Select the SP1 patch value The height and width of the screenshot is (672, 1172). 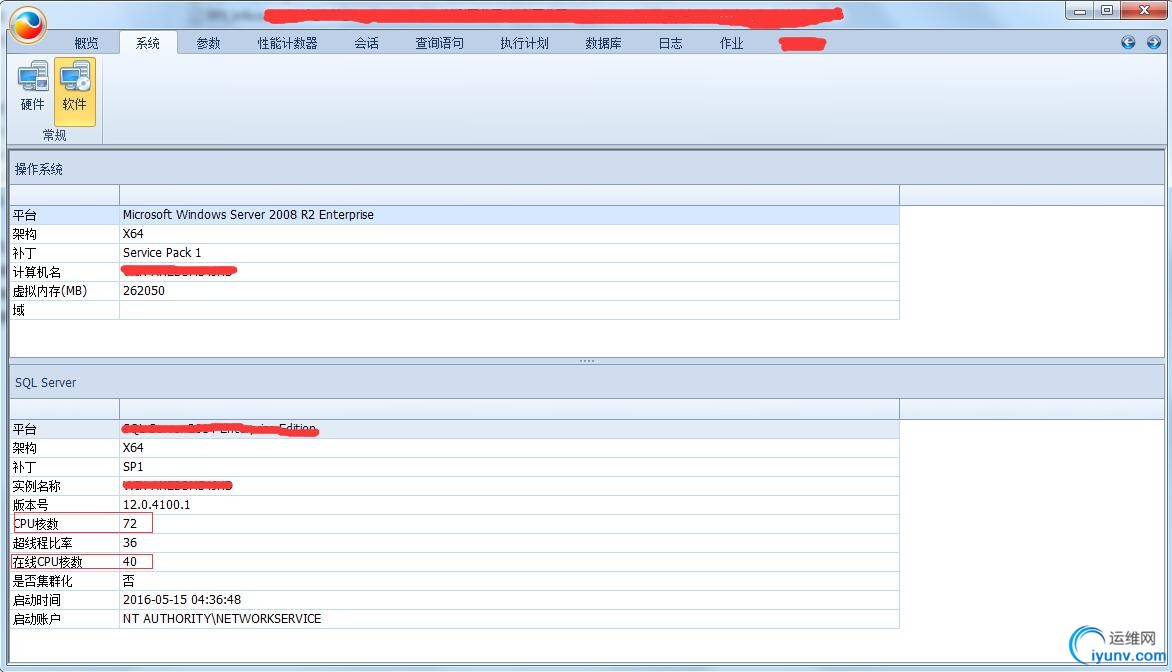tap(133, 466)
